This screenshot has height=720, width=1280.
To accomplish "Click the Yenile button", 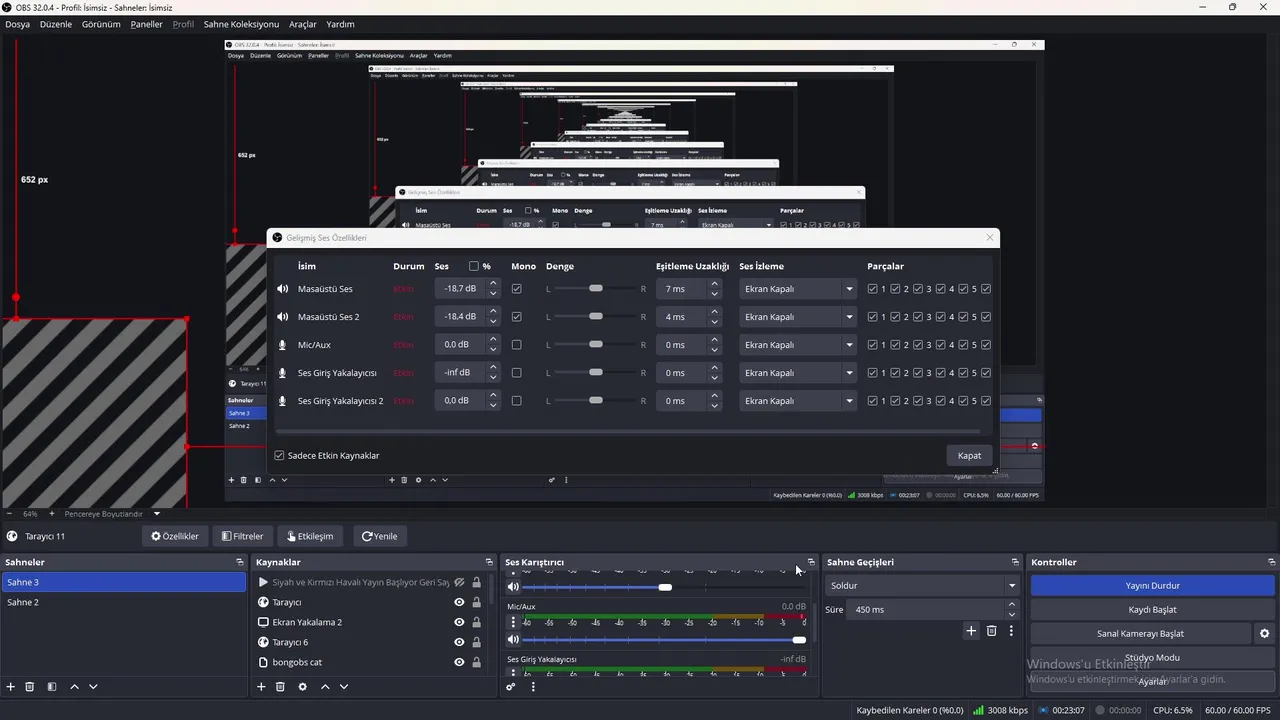I will (380, 536).
